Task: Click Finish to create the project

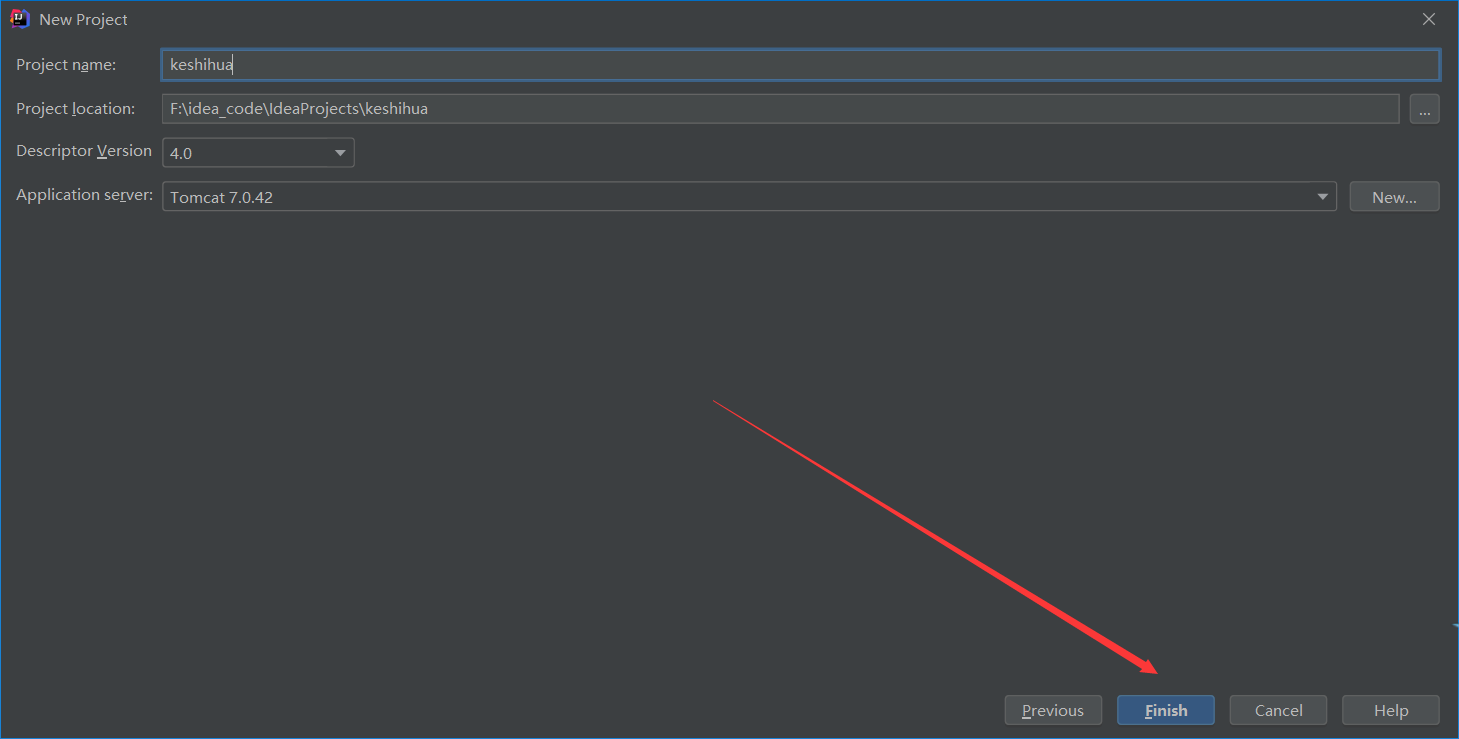Action: [x=1165, y=710]
